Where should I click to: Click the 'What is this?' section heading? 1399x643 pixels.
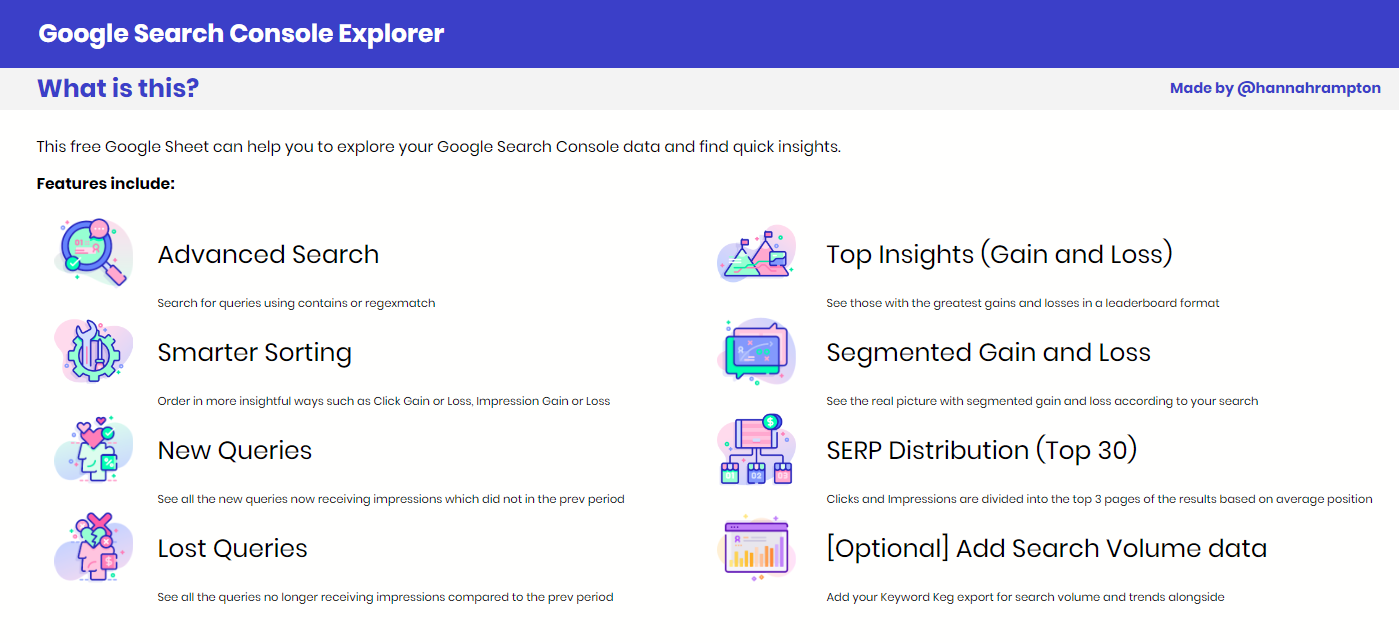tap(118, 88)
